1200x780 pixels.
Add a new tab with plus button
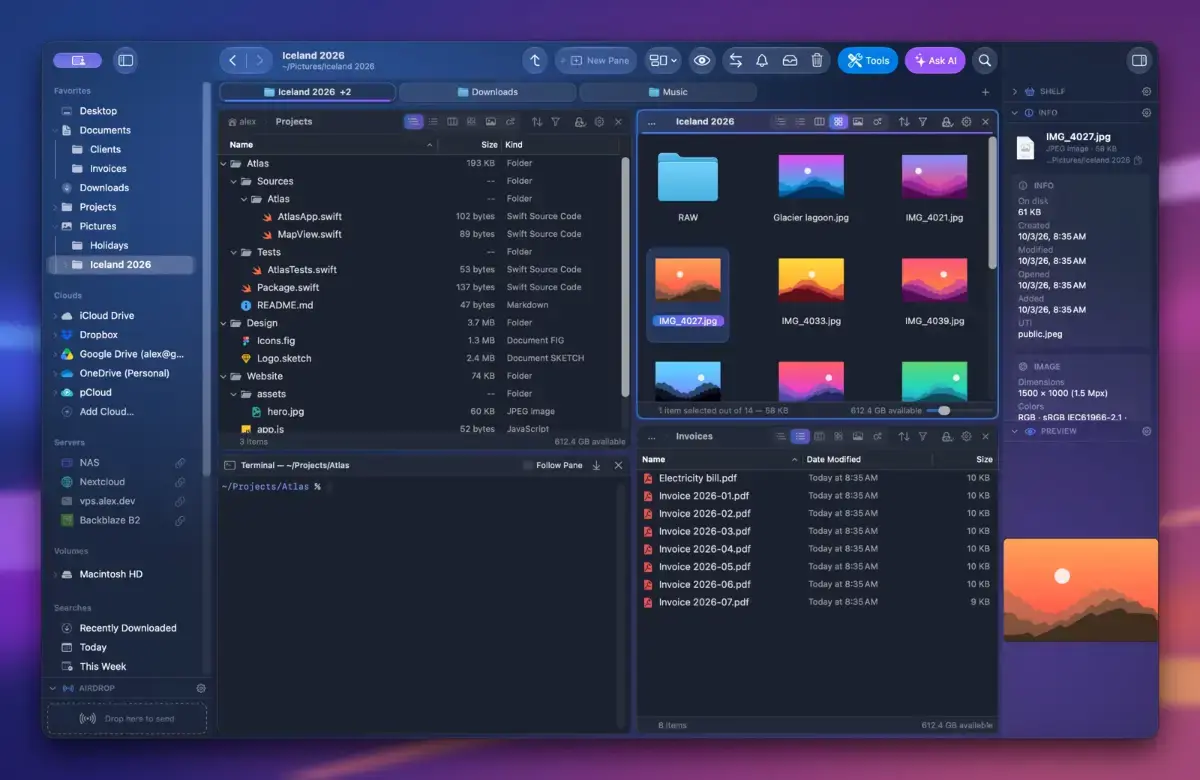985,92
